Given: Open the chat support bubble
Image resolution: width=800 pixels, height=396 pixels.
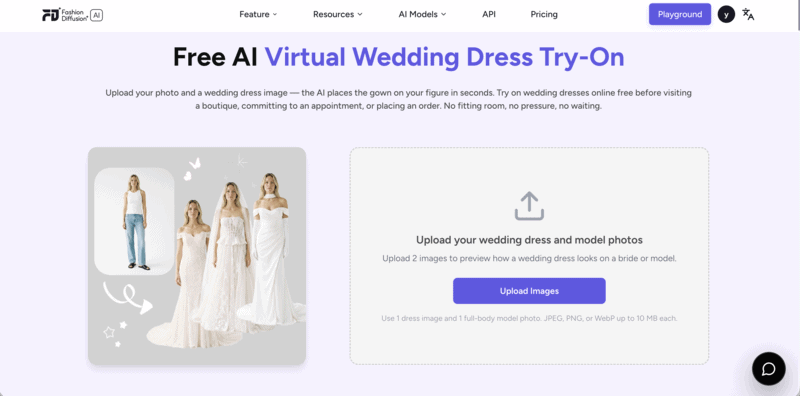Looking at the screenshot, I should [768, 368].
